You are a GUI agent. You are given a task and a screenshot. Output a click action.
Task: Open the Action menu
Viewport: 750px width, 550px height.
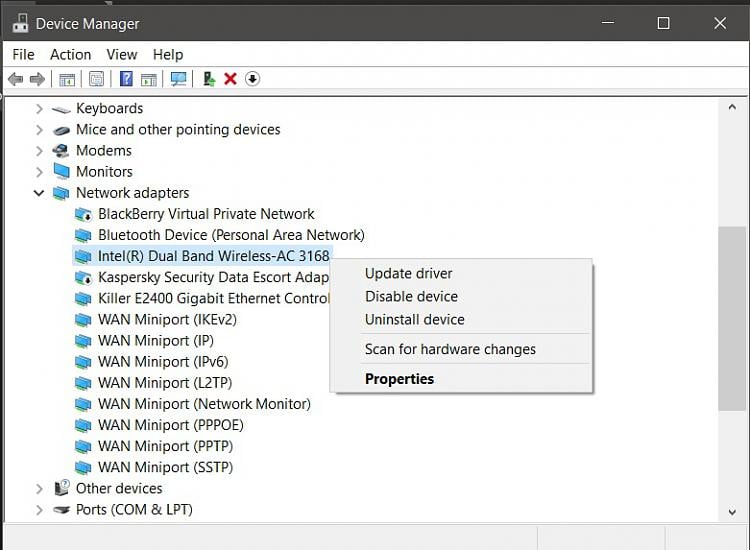pos(70,54)
